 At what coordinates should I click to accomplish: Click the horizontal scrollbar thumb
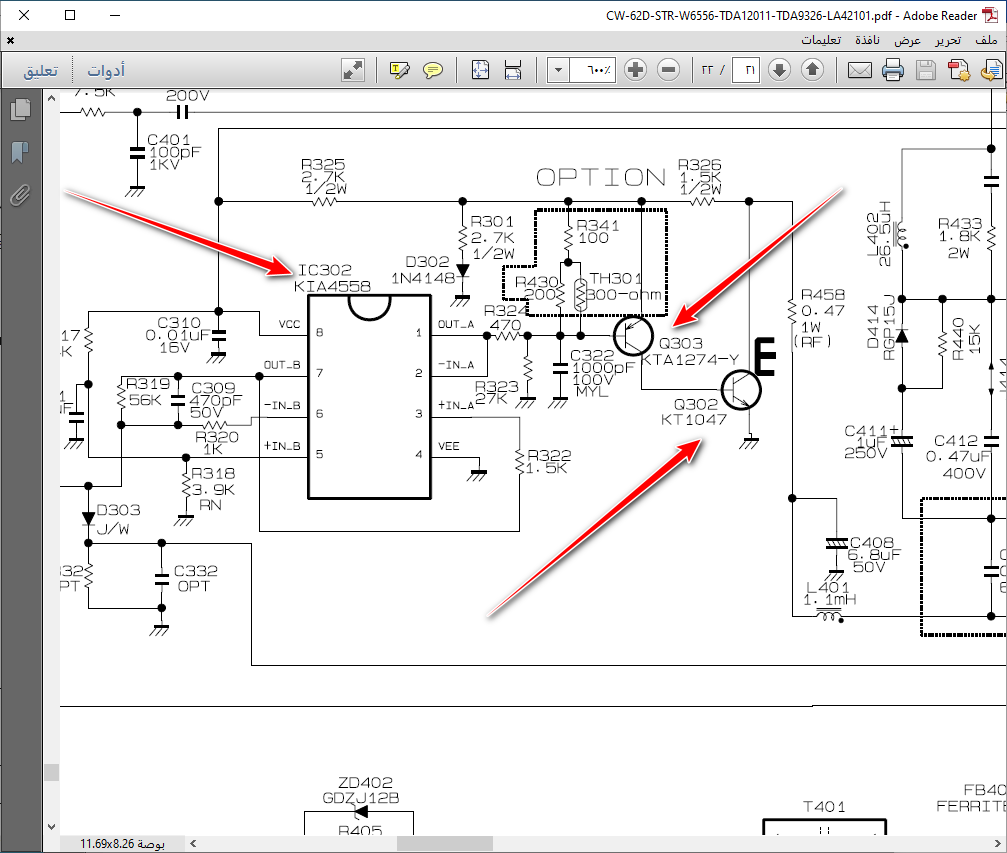click(x=444, y=843)
